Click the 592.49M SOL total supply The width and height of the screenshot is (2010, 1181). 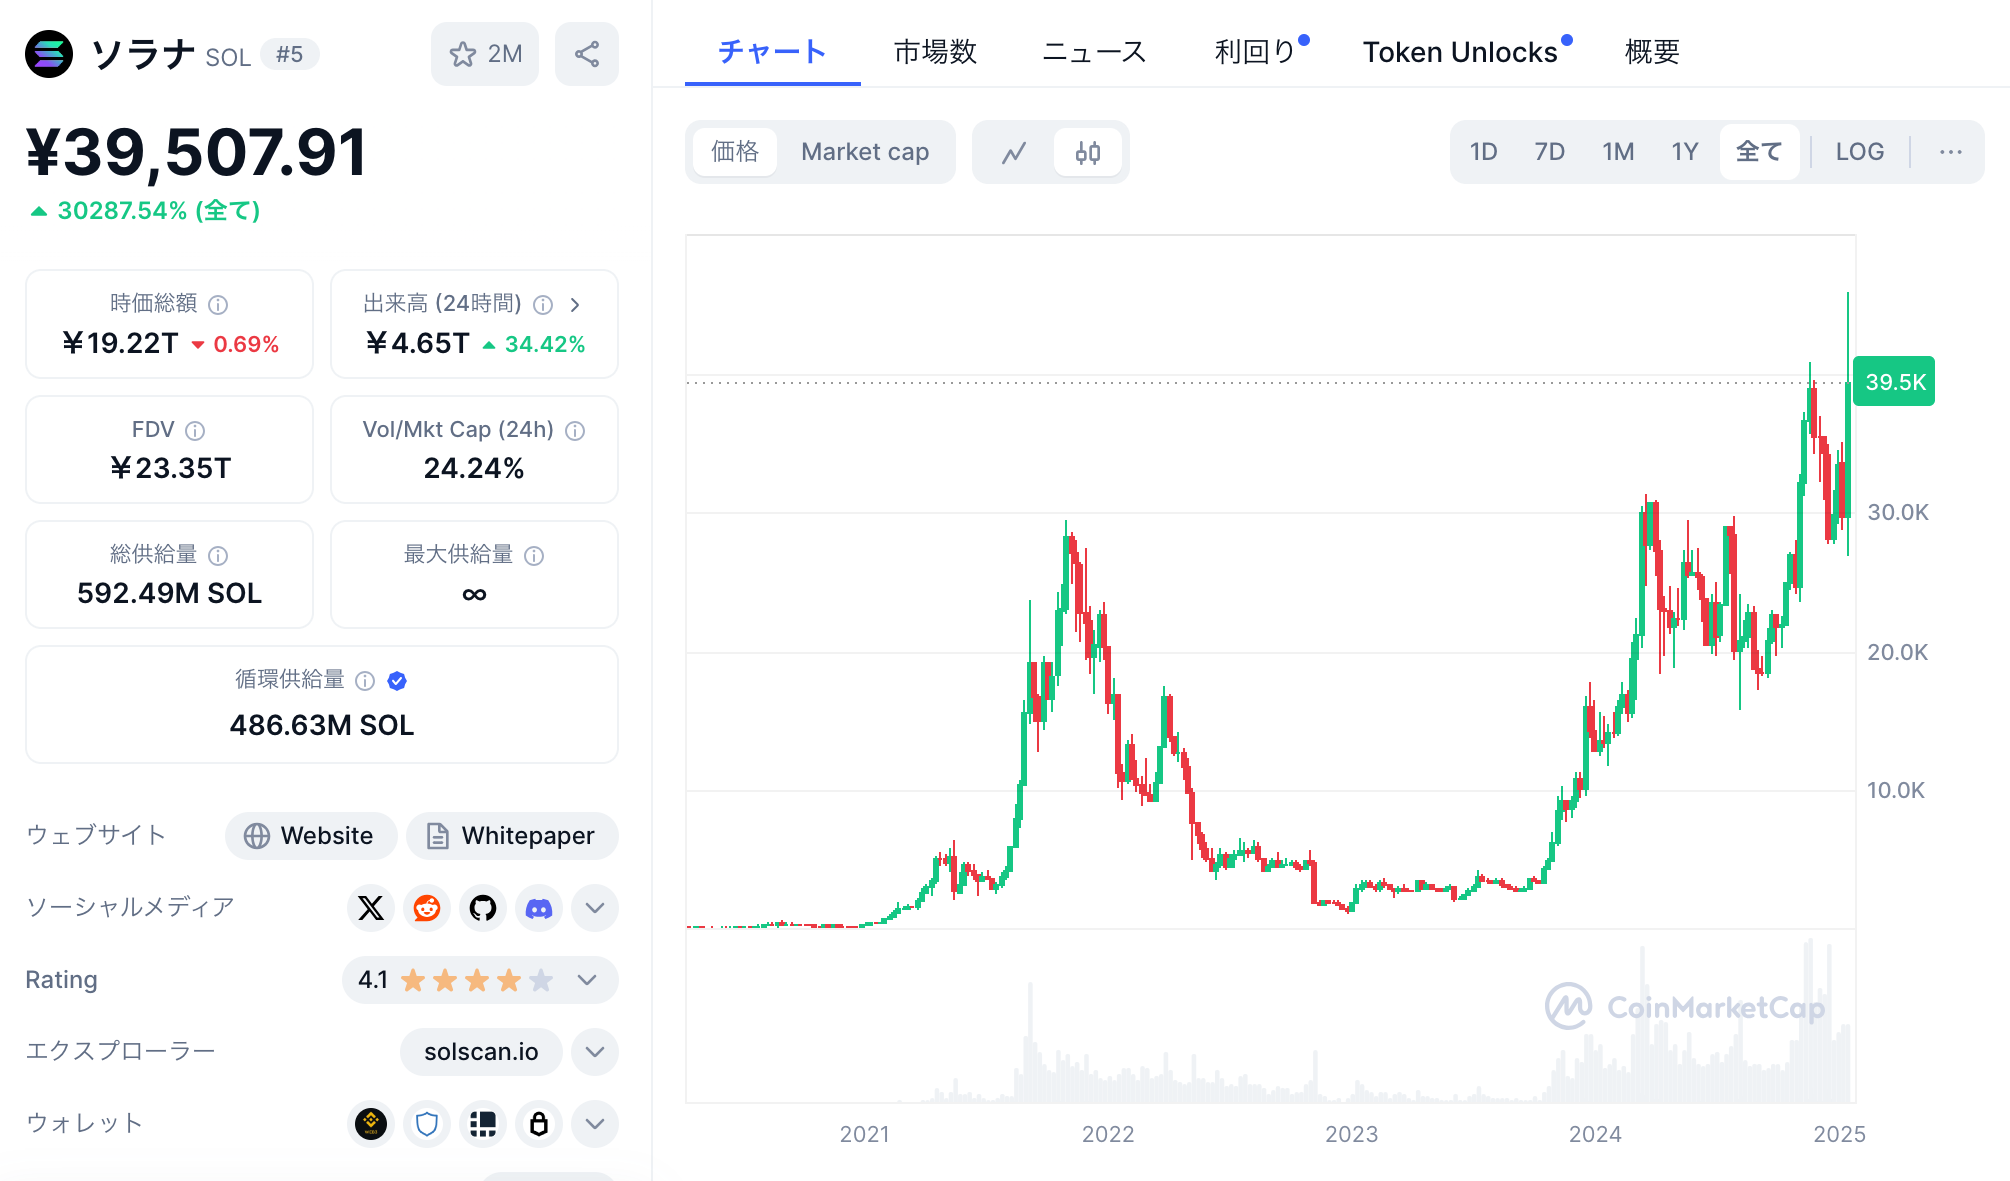point(170,593)
